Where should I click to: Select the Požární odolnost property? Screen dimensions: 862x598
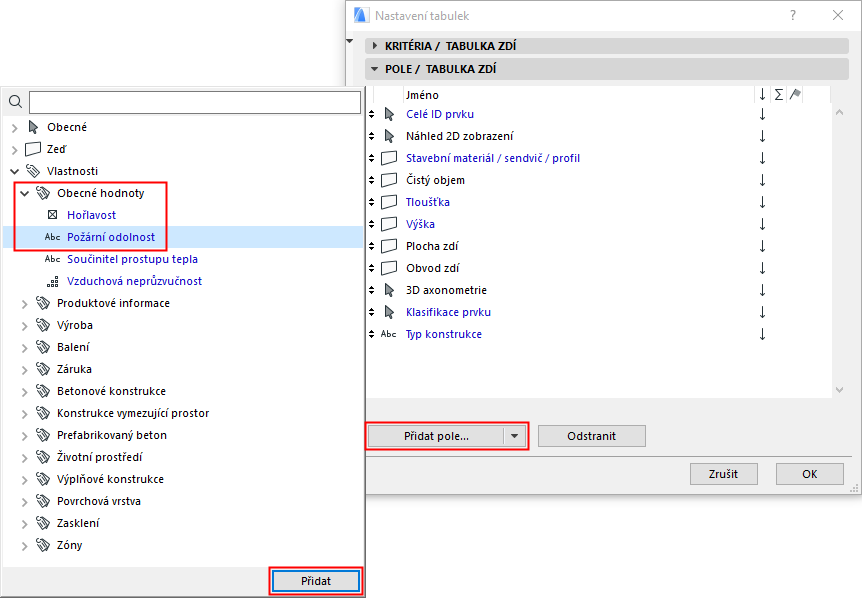111,237
